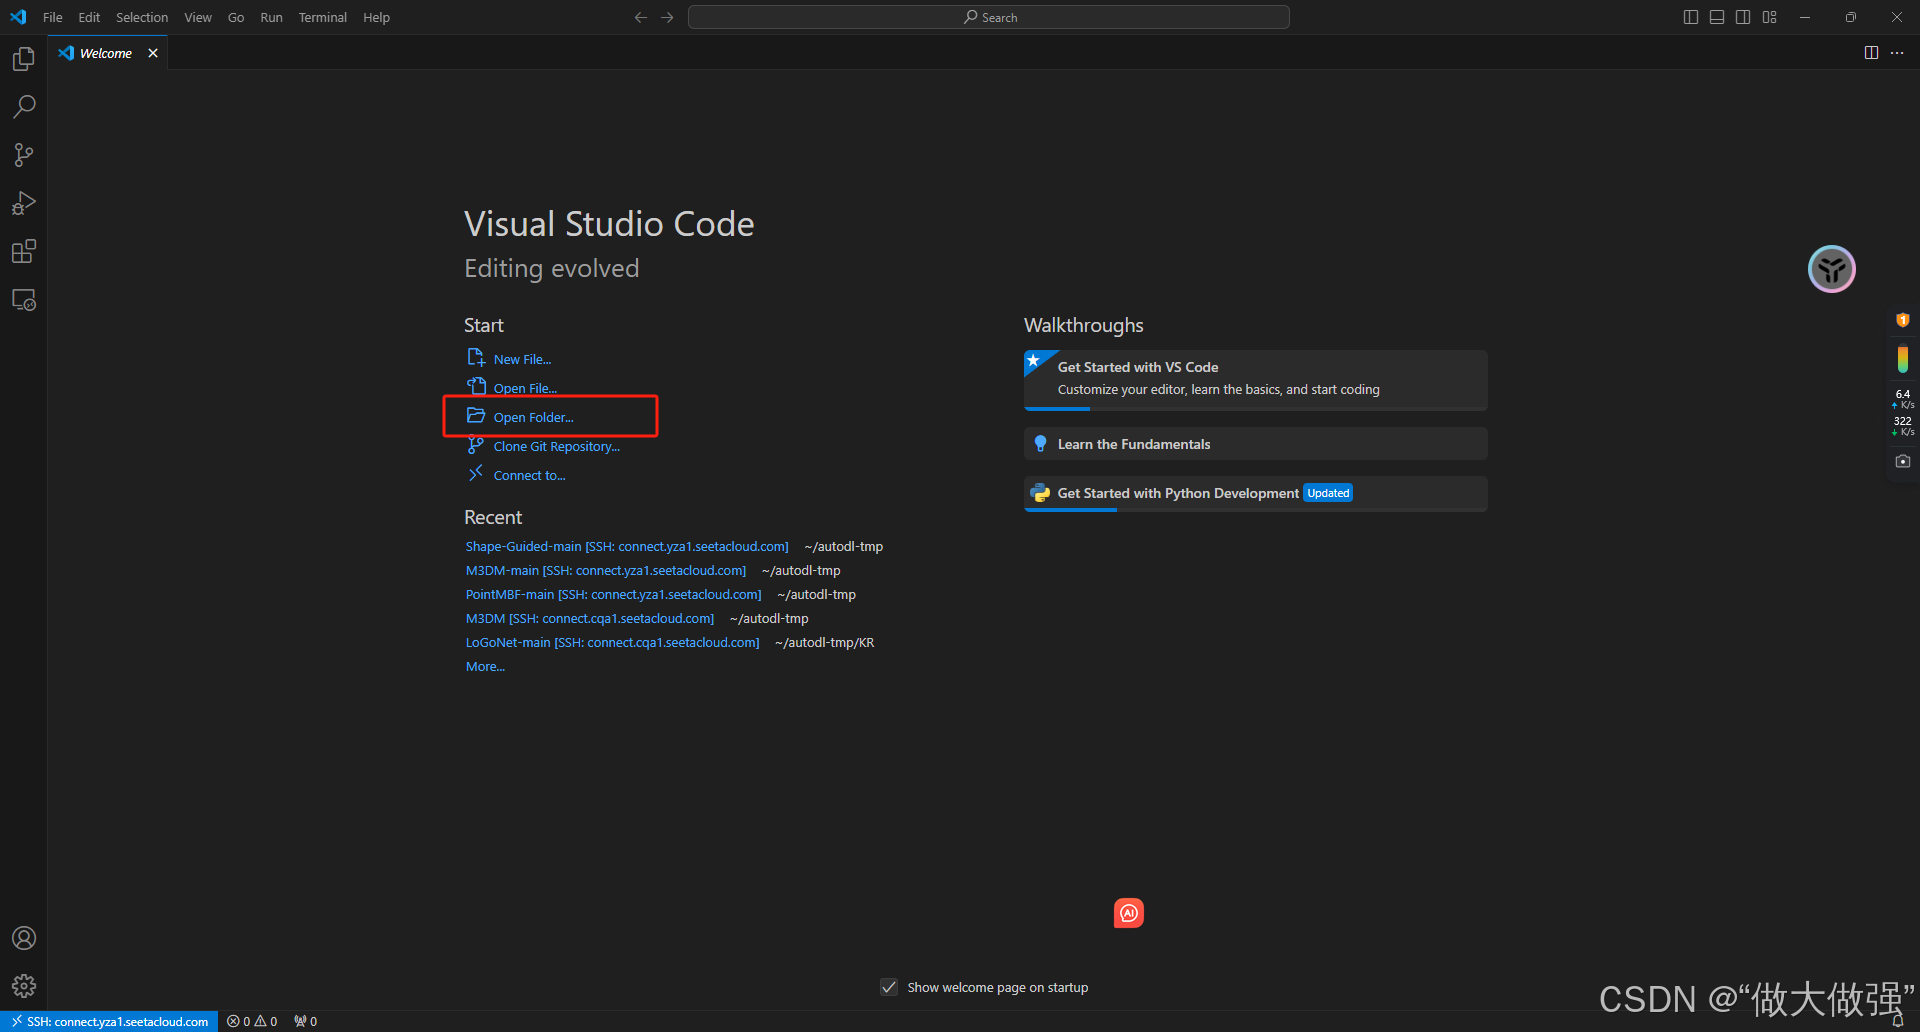Close the Welcome tab

click(x=153, y=53)
